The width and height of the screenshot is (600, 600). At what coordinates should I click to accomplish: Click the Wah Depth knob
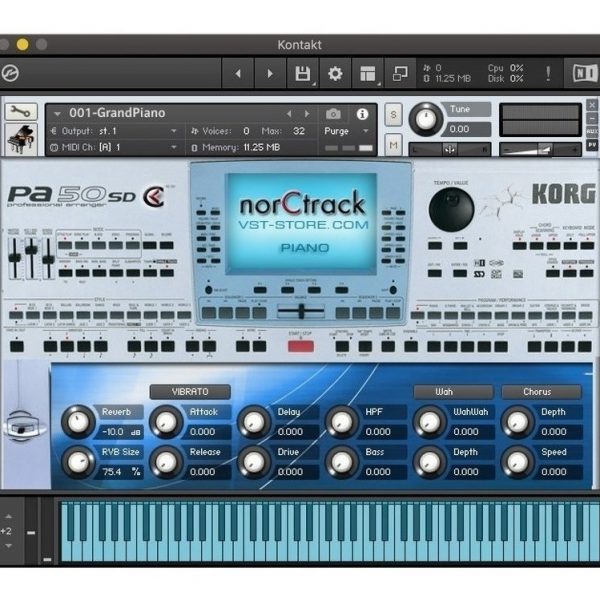click(430, 462)
